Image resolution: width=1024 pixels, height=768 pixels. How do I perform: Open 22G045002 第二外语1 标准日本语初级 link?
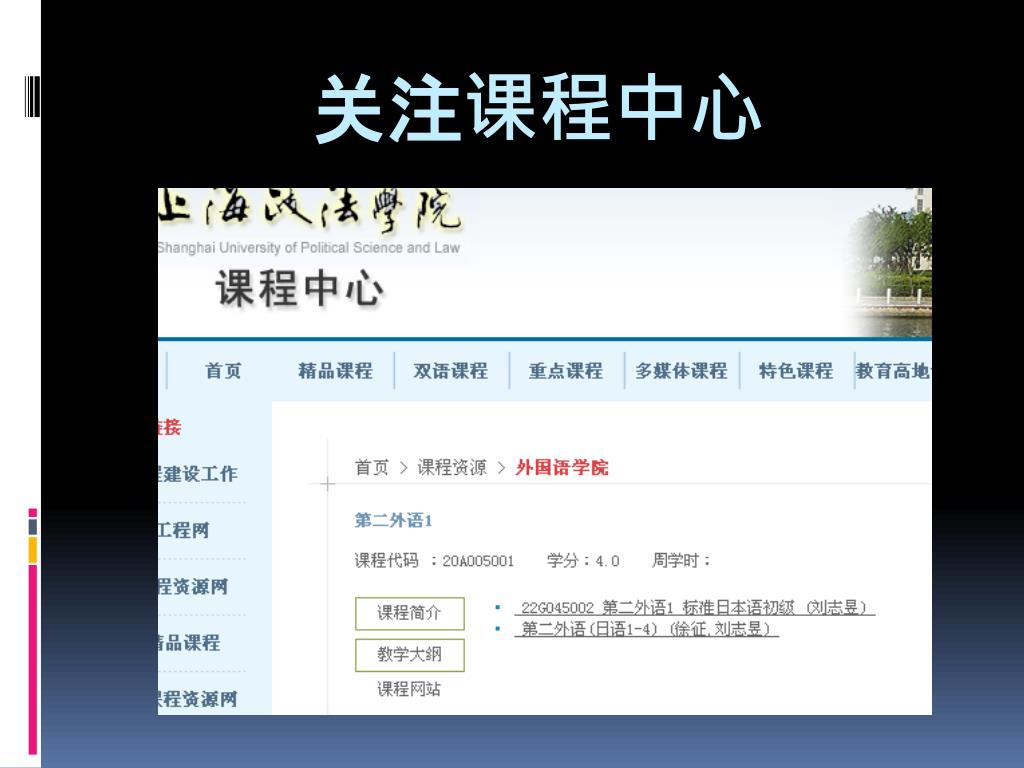(695, 608)
